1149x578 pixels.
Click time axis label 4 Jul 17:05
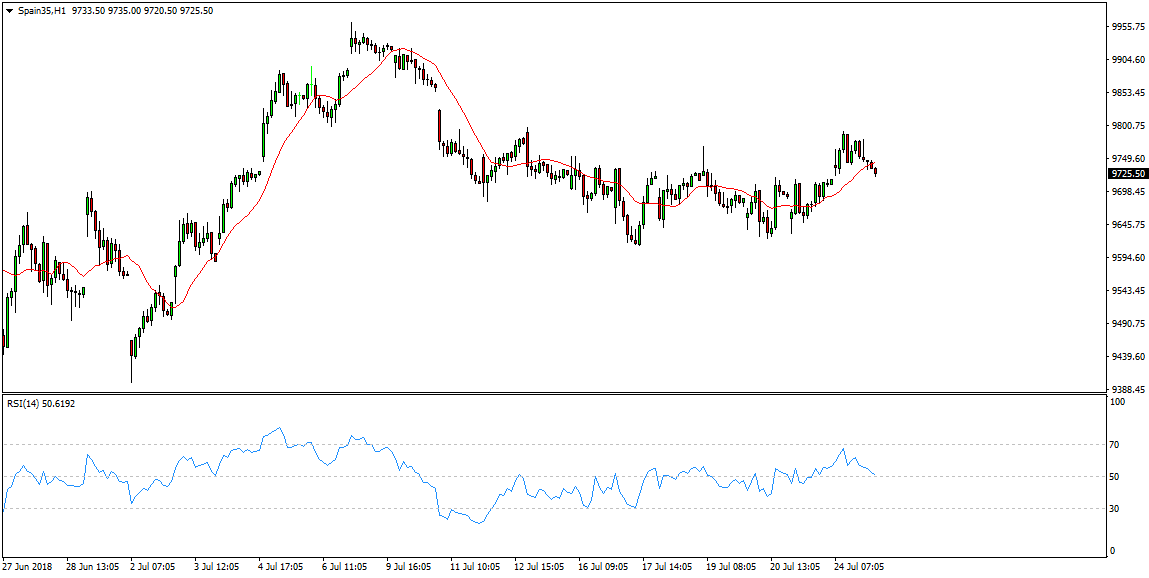click(x=280, y=567)
